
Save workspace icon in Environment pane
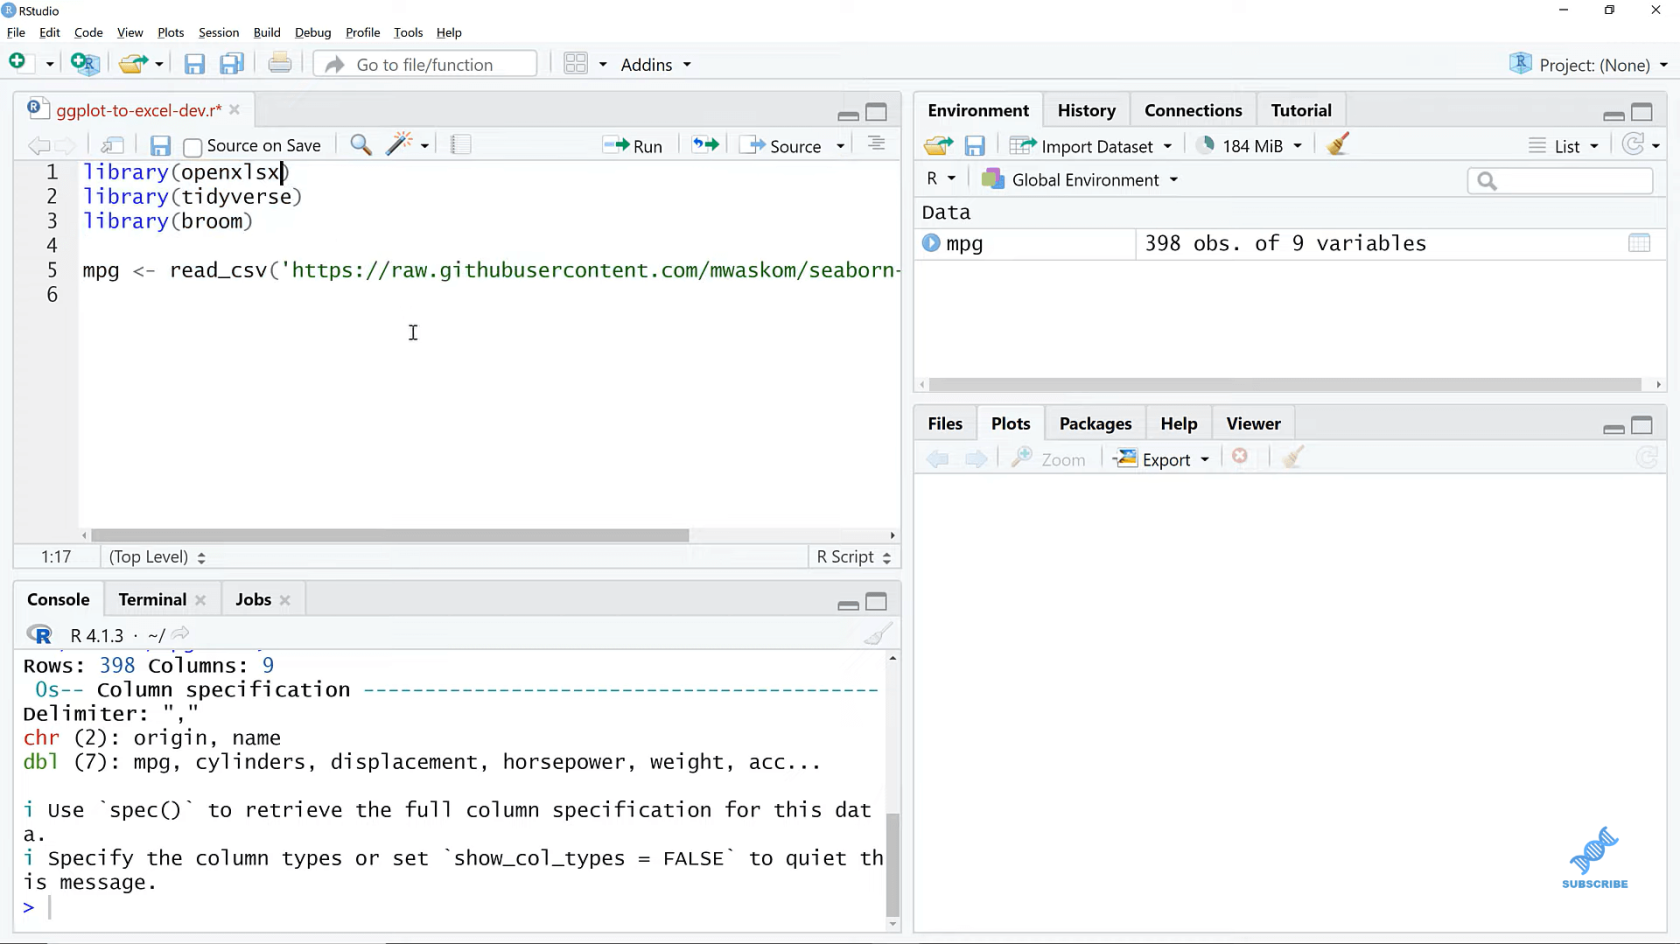tap(975, 146)
